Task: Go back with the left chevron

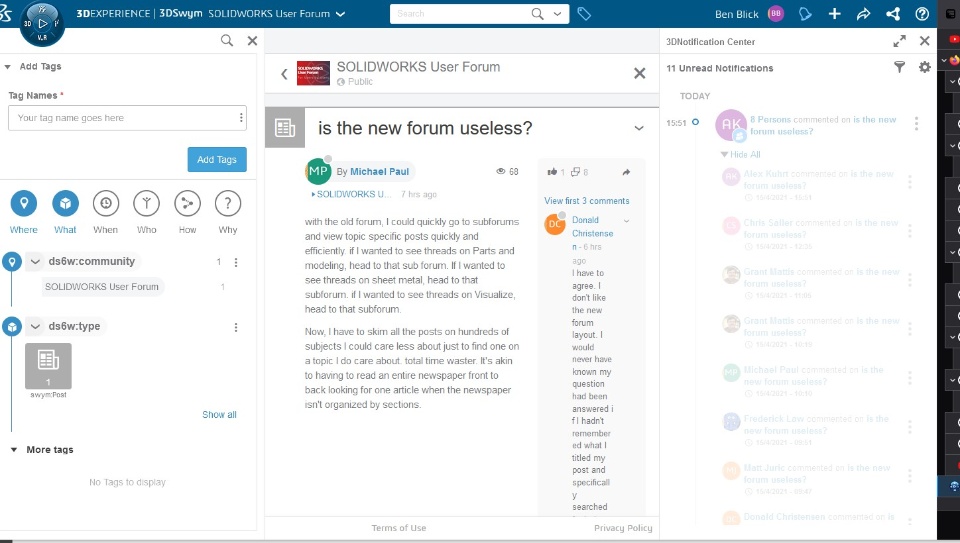Action: (x=284, y=74)
